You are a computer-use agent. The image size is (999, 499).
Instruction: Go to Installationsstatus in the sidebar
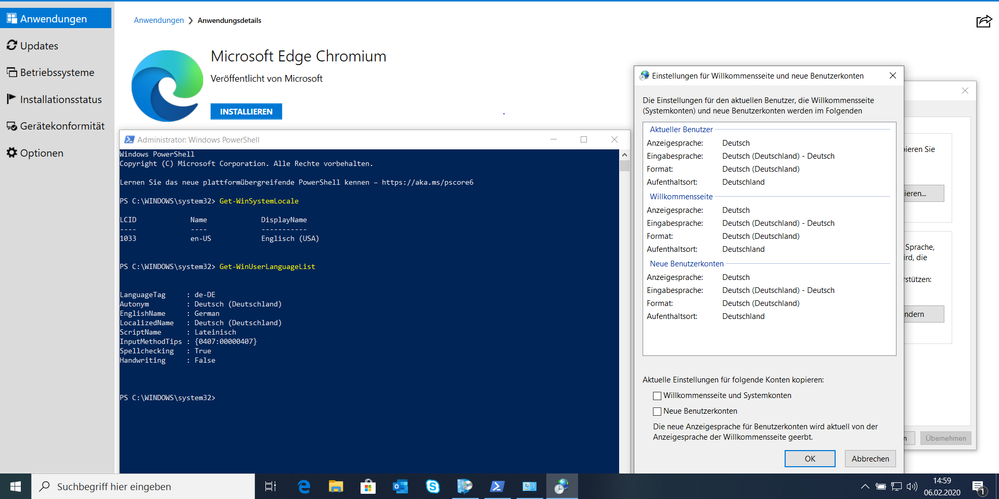click(x=56, y=99)
